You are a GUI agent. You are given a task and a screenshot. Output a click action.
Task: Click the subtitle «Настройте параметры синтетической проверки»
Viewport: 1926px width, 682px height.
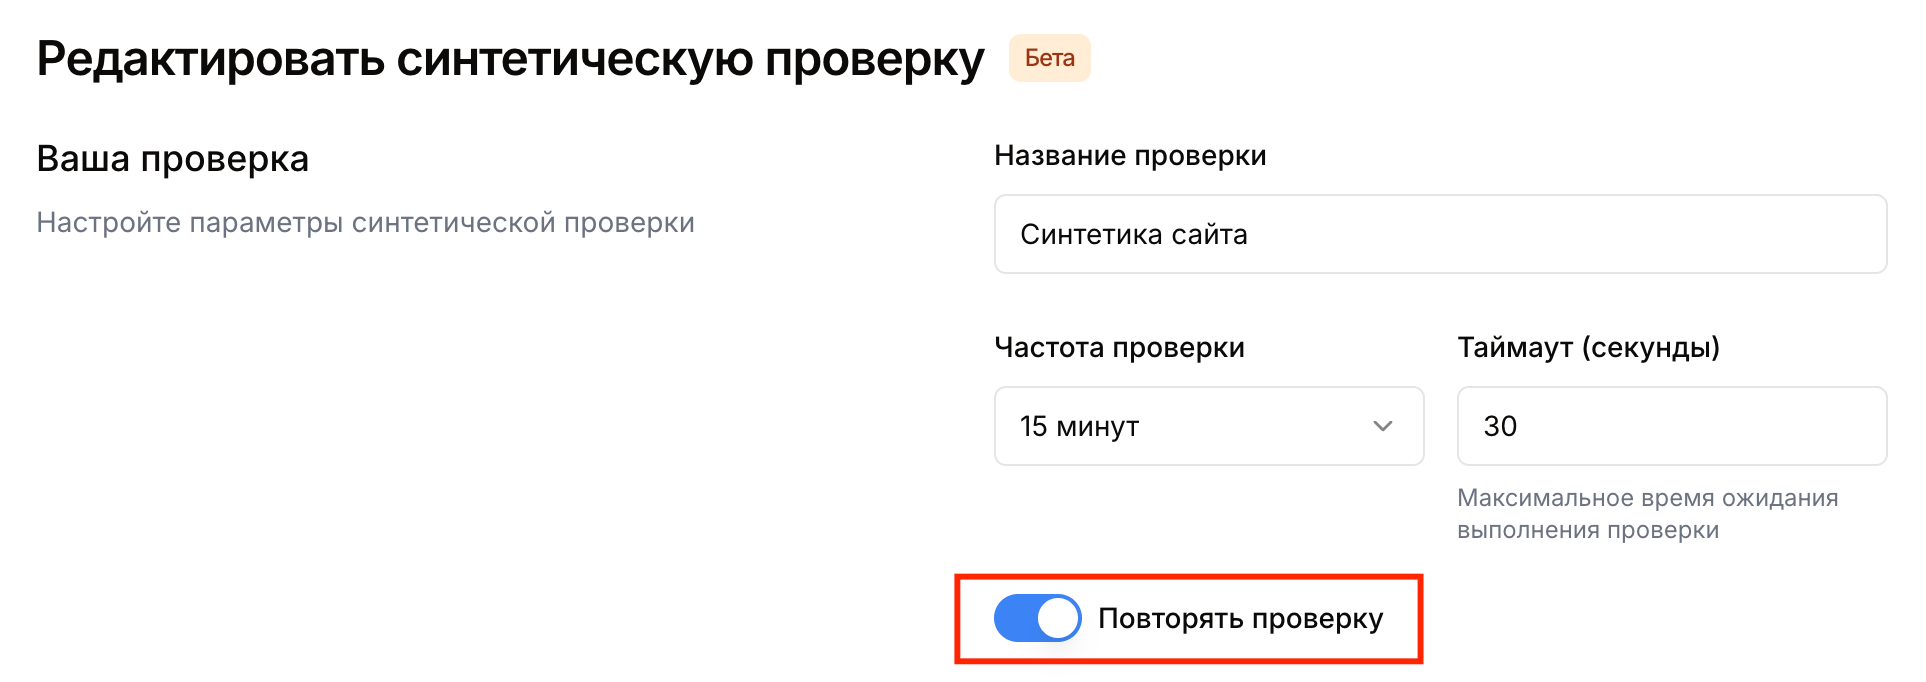365,222
